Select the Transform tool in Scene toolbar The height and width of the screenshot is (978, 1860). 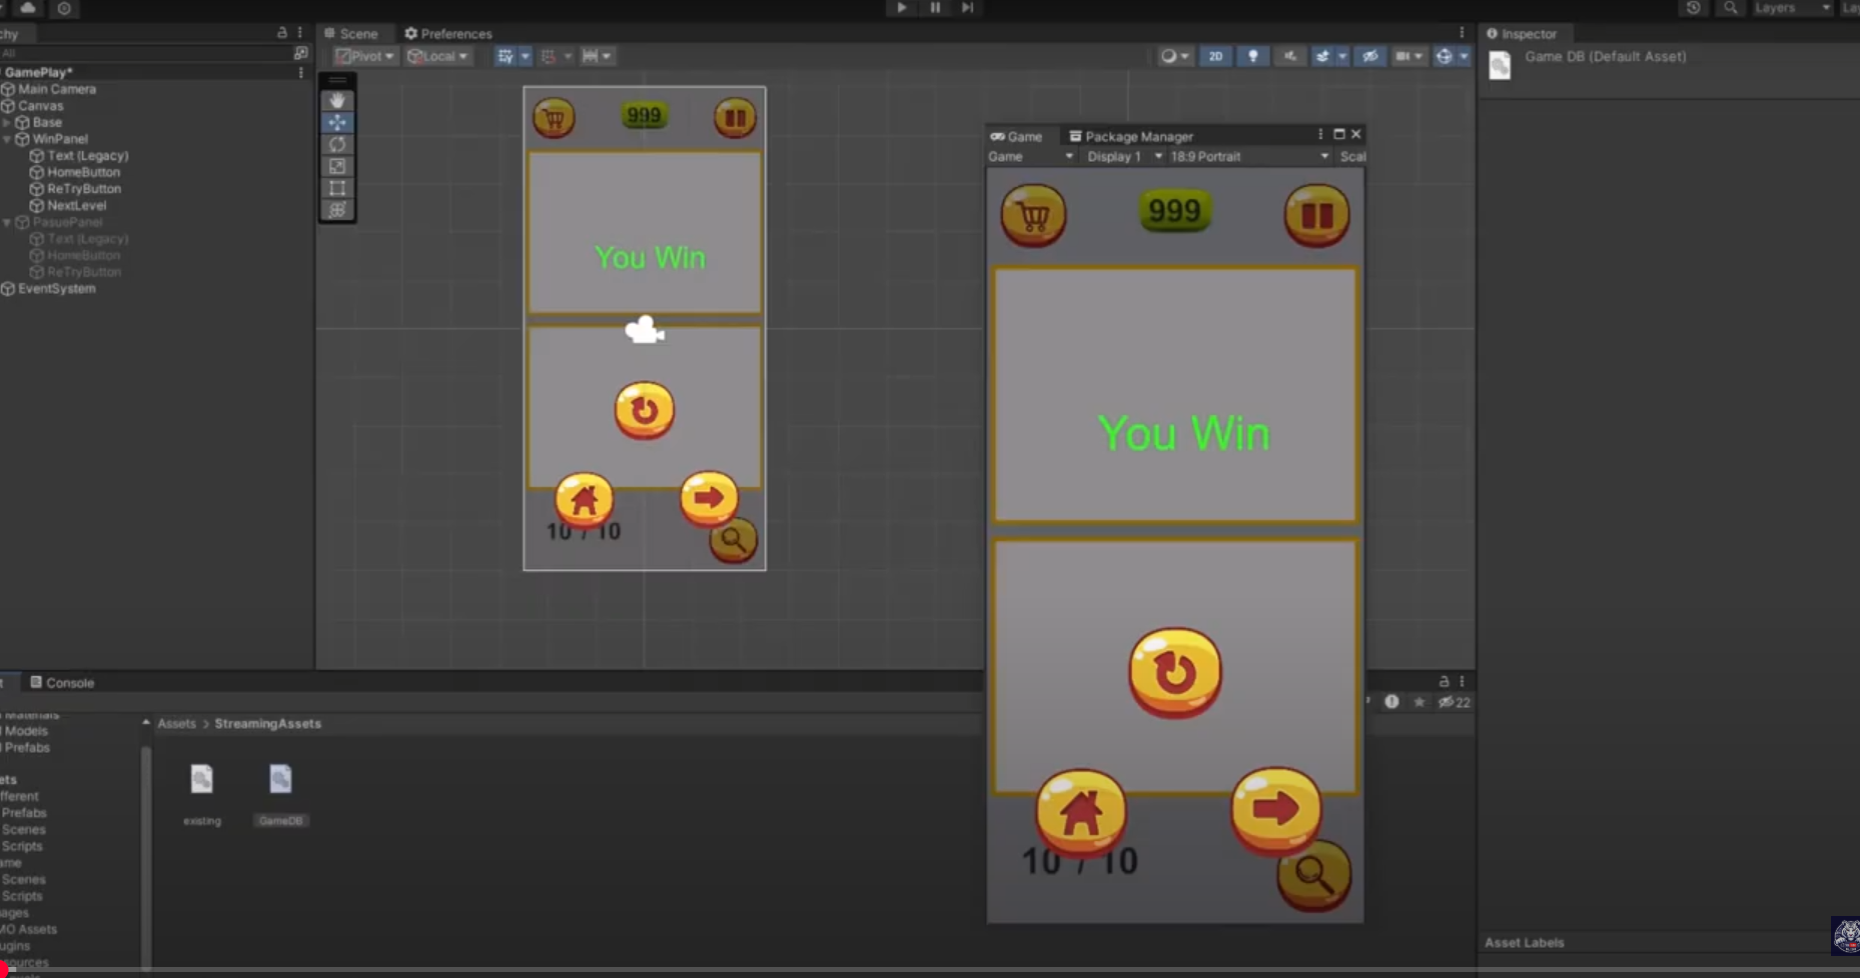point(337,210)
